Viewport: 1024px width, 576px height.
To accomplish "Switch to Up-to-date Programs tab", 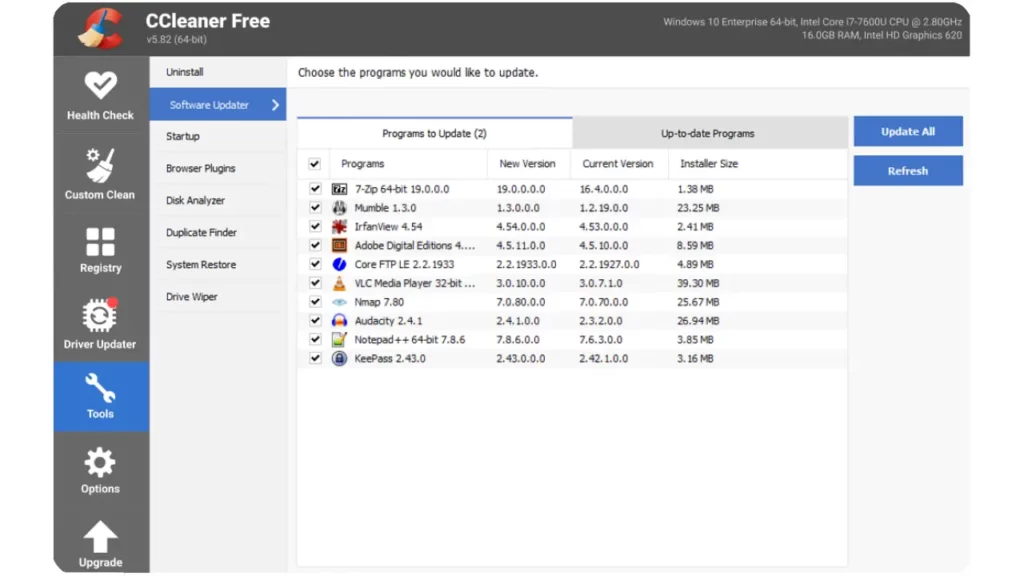I will (x=707, y=133).
